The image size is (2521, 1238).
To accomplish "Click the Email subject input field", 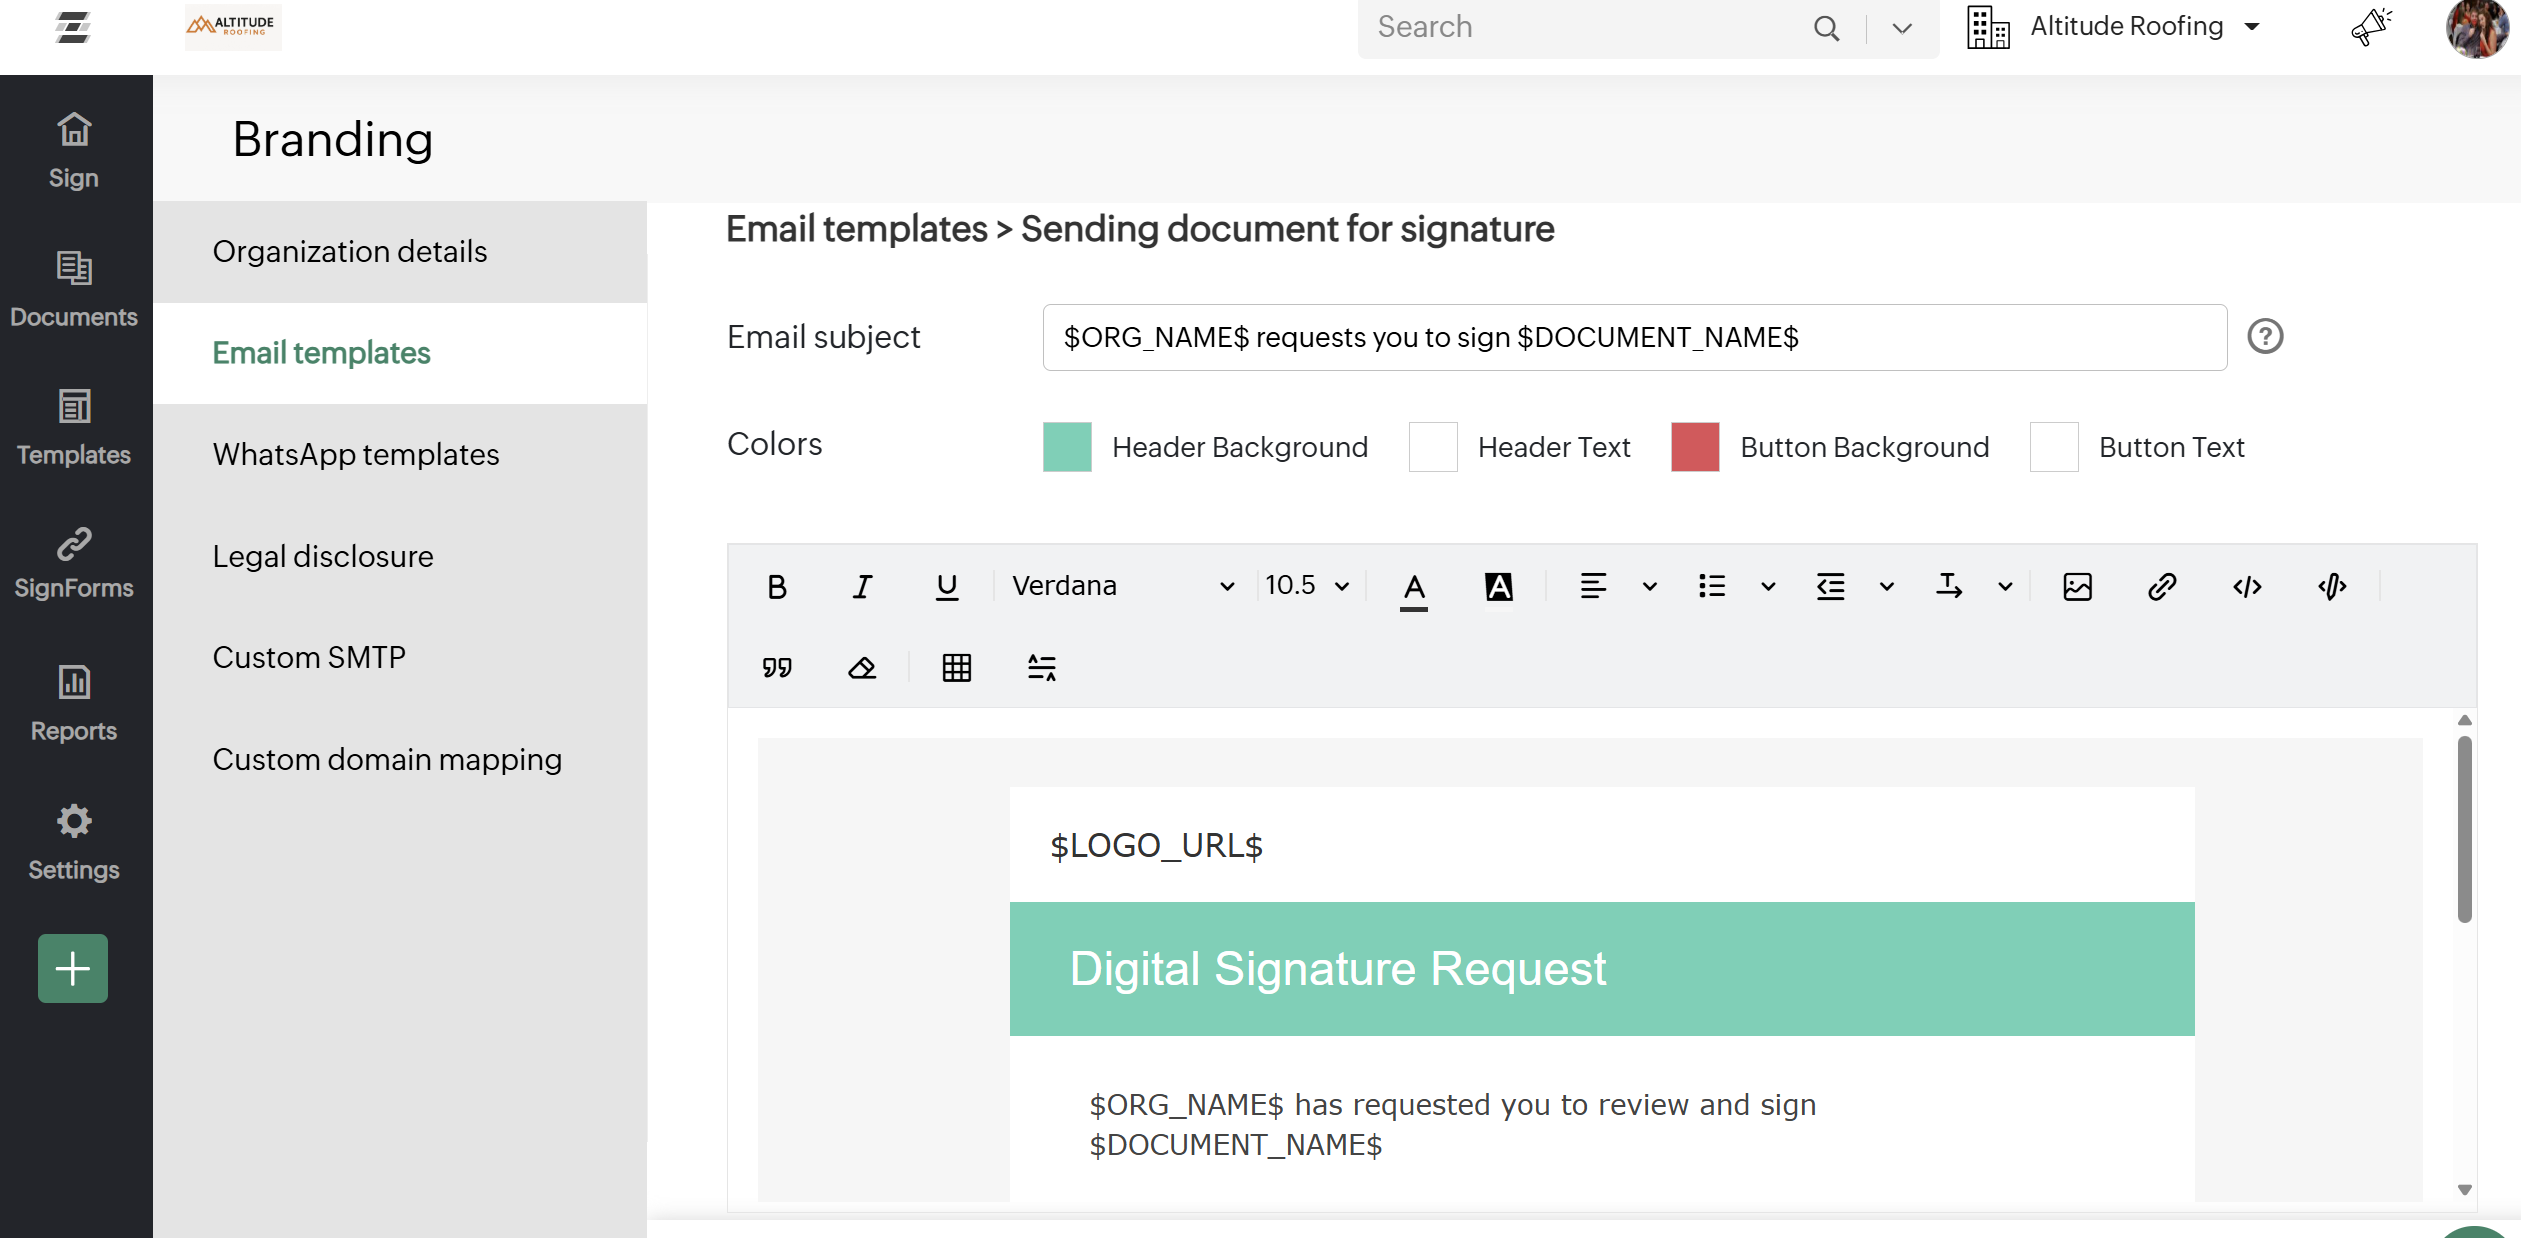I will coord(1634,338).
